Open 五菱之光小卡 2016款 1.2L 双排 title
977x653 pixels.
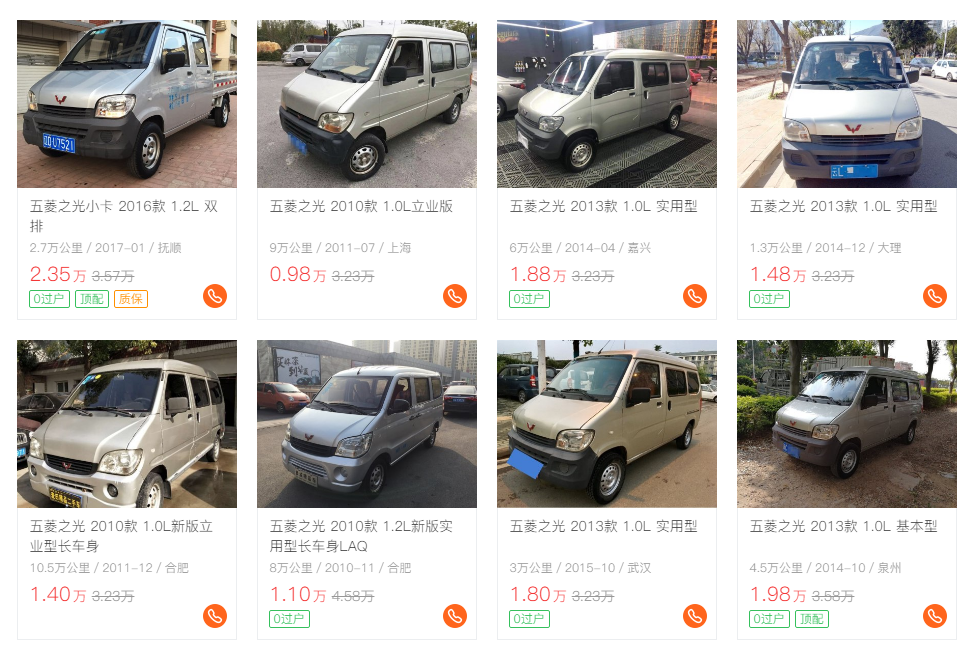pos(124,216)
